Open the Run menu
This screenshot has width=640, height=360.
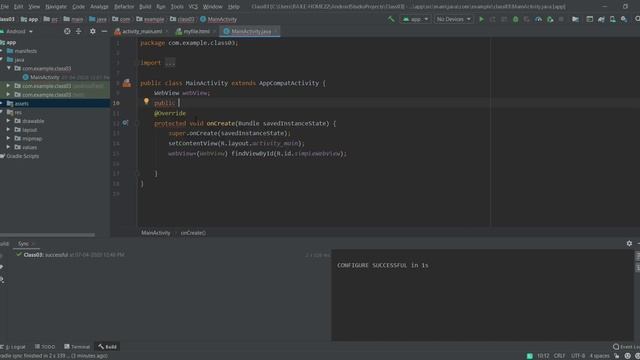161,7
